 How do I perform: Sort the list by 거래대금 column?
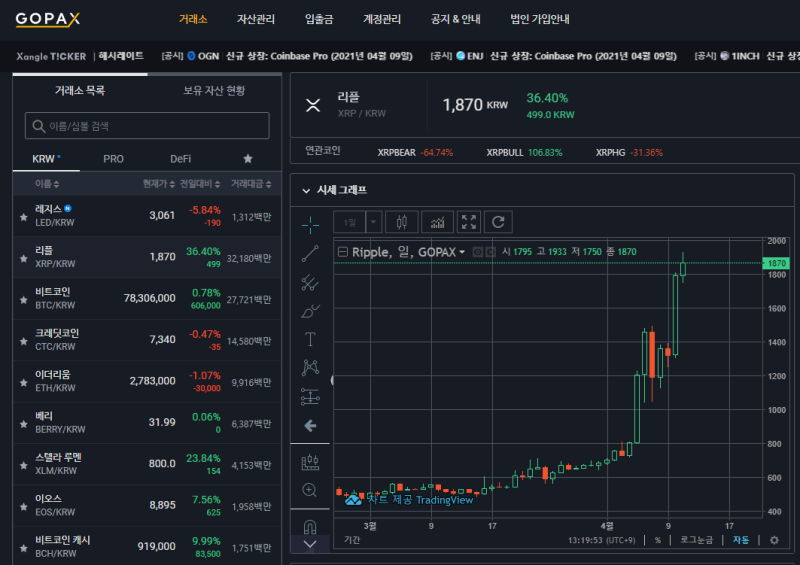coord(251,184)
